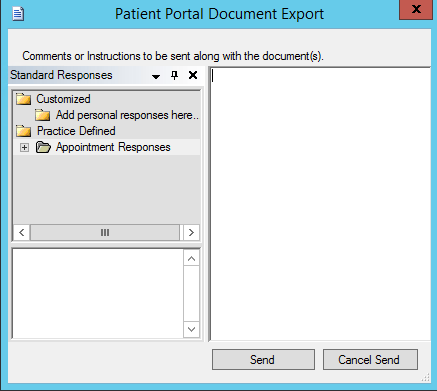Select the Practice Defined tree label

76,131
